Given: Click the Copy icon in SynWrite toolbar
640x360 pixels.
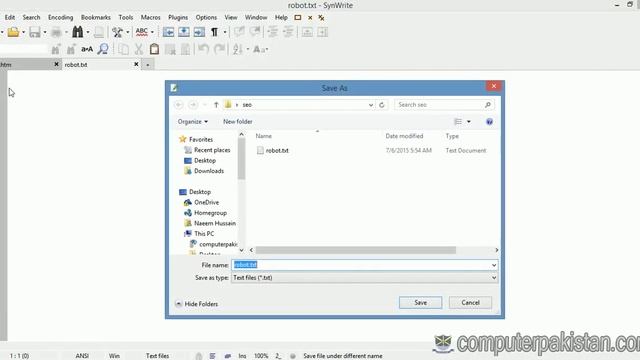Looking at the screenshot, I should (123, 49).
